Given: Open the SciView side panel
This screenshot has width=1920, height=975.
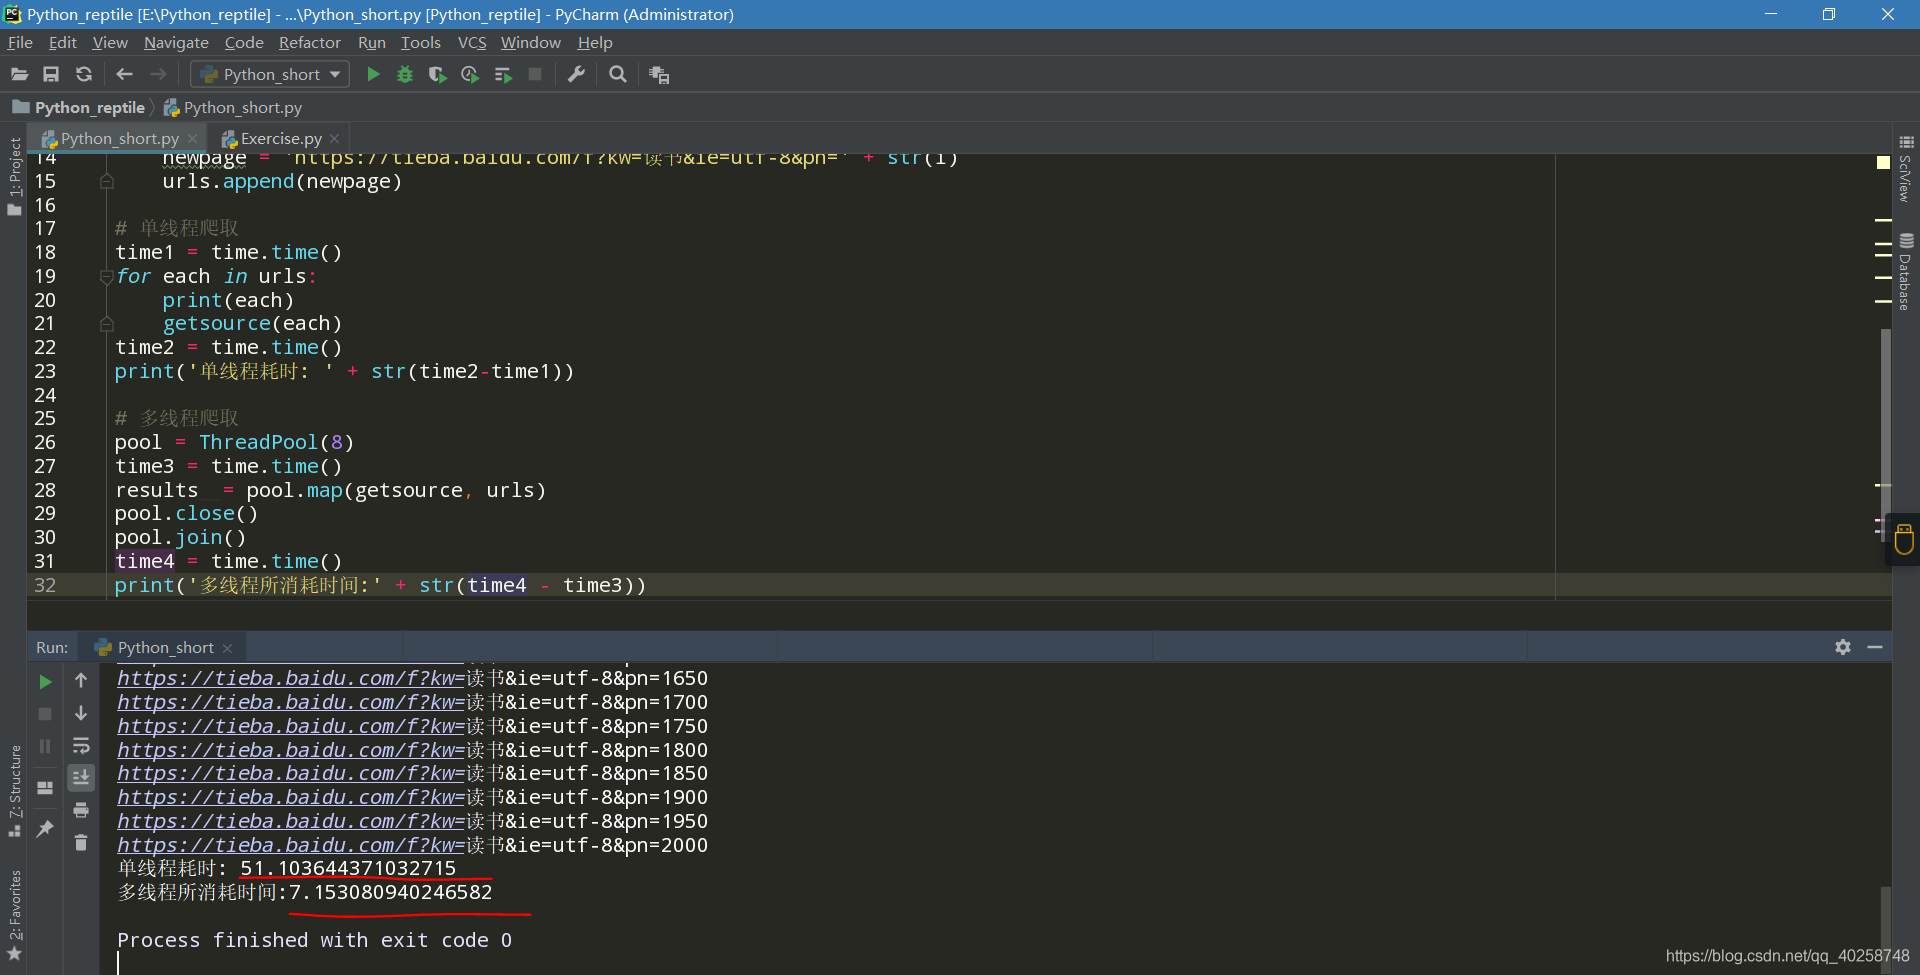Looking at the screenshot, I should tap(1906, 170).
